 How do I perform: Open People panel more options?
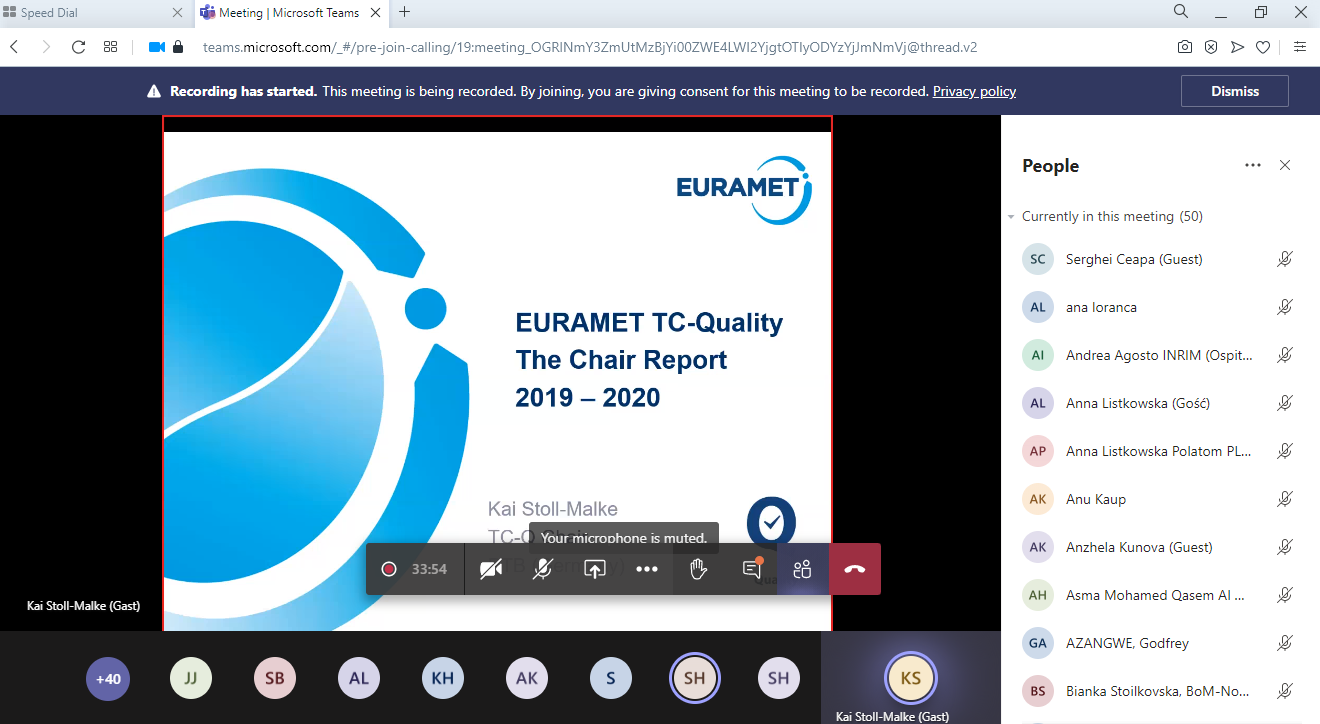click(1252, 165)
